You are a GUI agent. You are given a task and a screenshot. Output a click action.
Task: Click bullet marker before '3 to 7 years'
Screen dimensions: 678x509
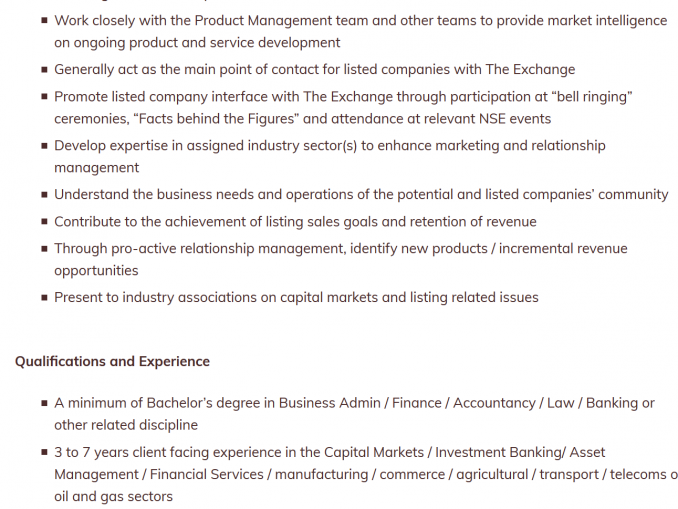[44, 452]
